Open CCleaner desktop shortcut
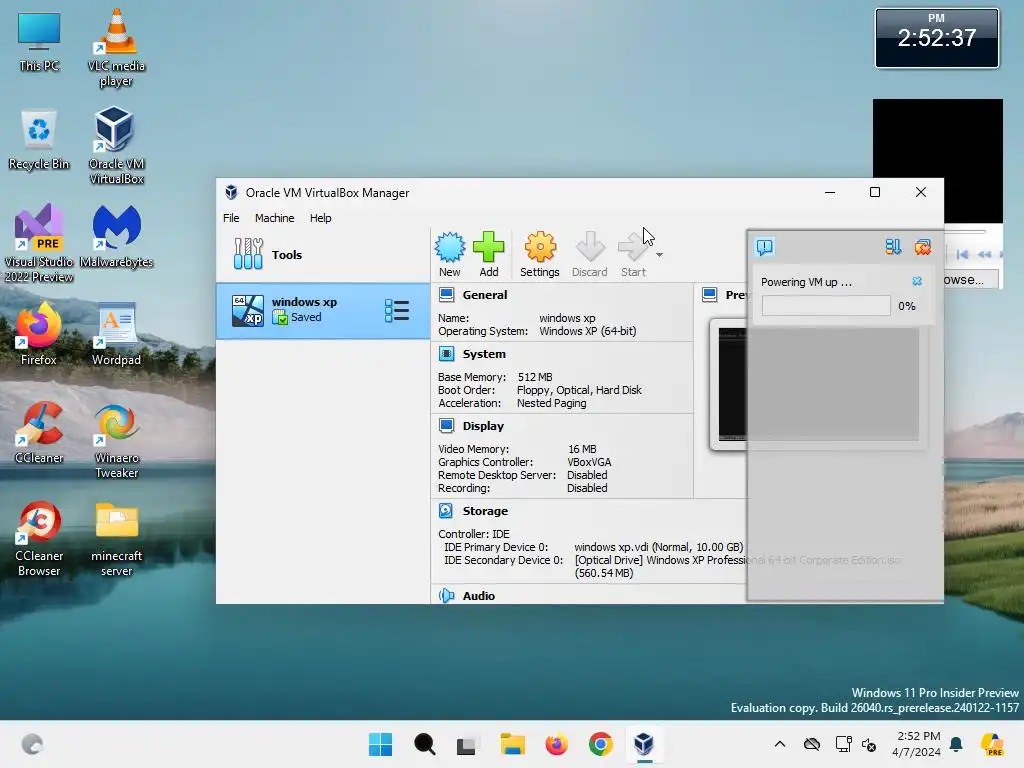 coord(39,432)
